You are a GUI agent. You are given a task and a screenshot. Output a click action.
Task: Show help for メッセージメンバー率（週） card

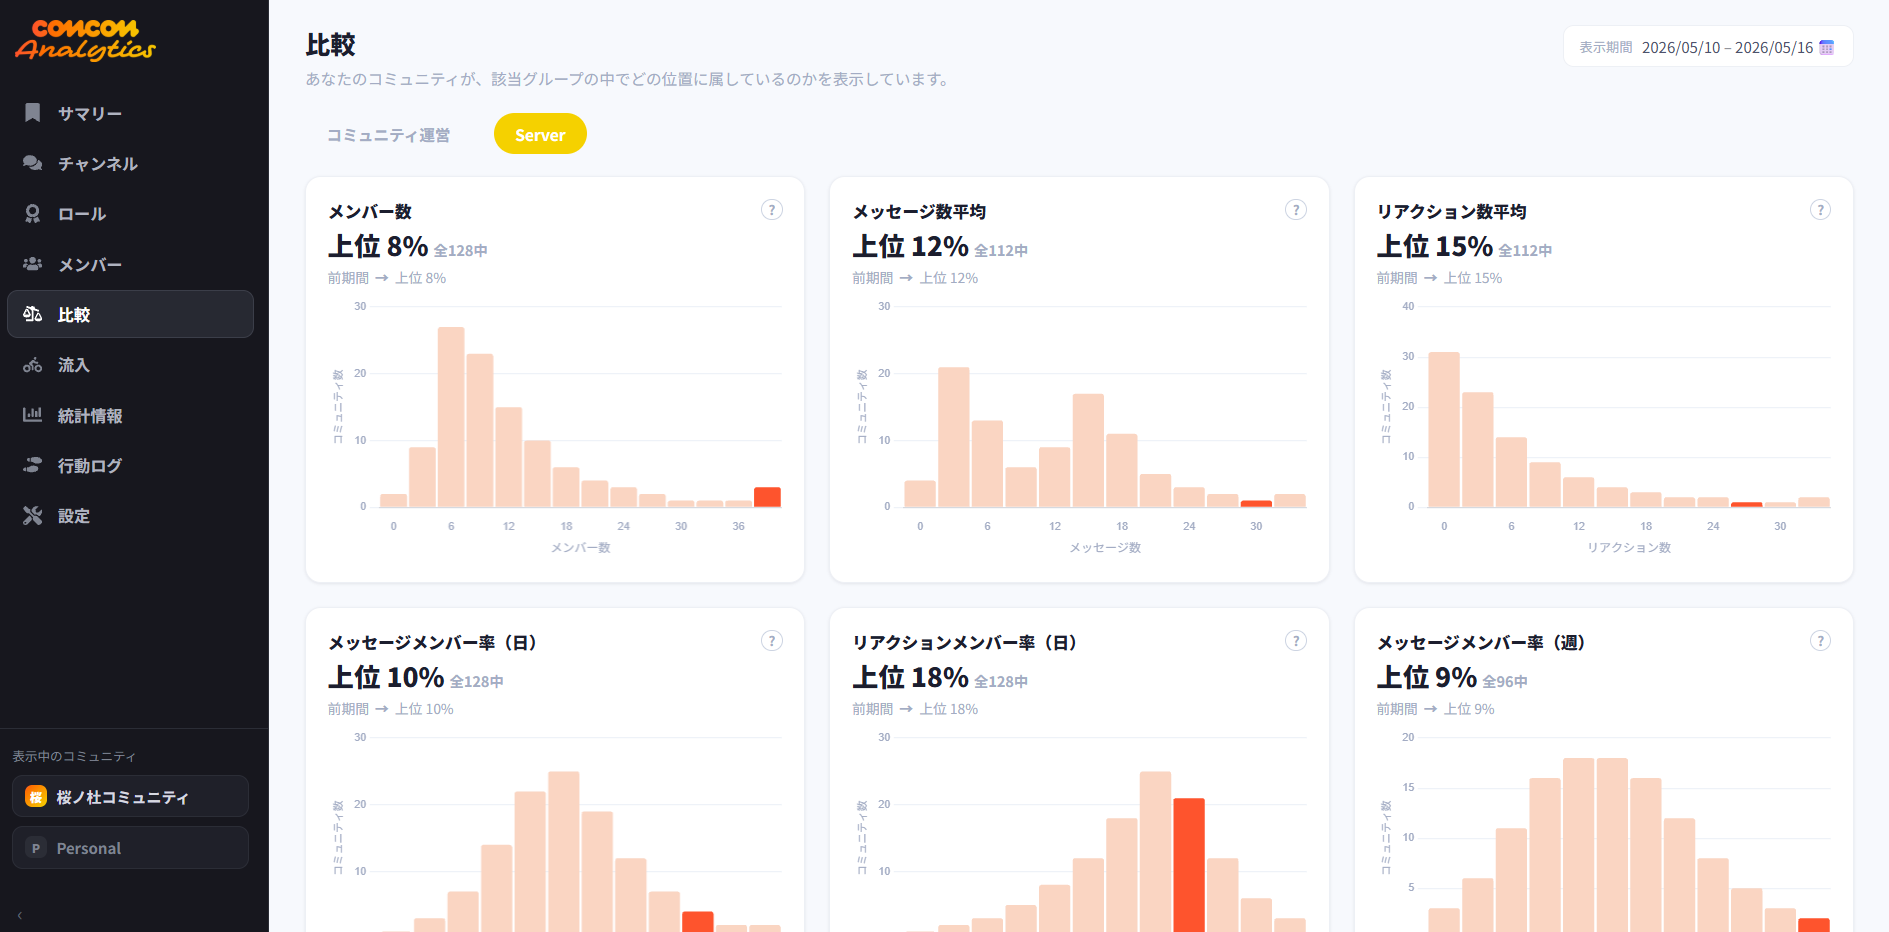(x=1820, y=641)
